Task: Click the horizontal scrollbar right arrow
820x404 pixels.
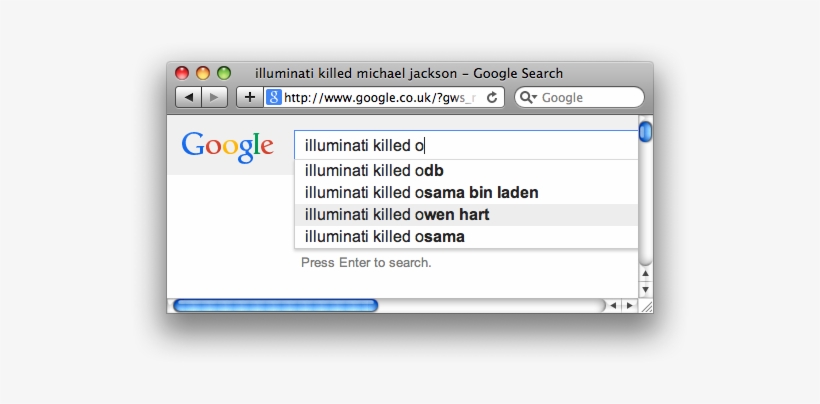Action: pyautogui.click(x=629, y=305)
